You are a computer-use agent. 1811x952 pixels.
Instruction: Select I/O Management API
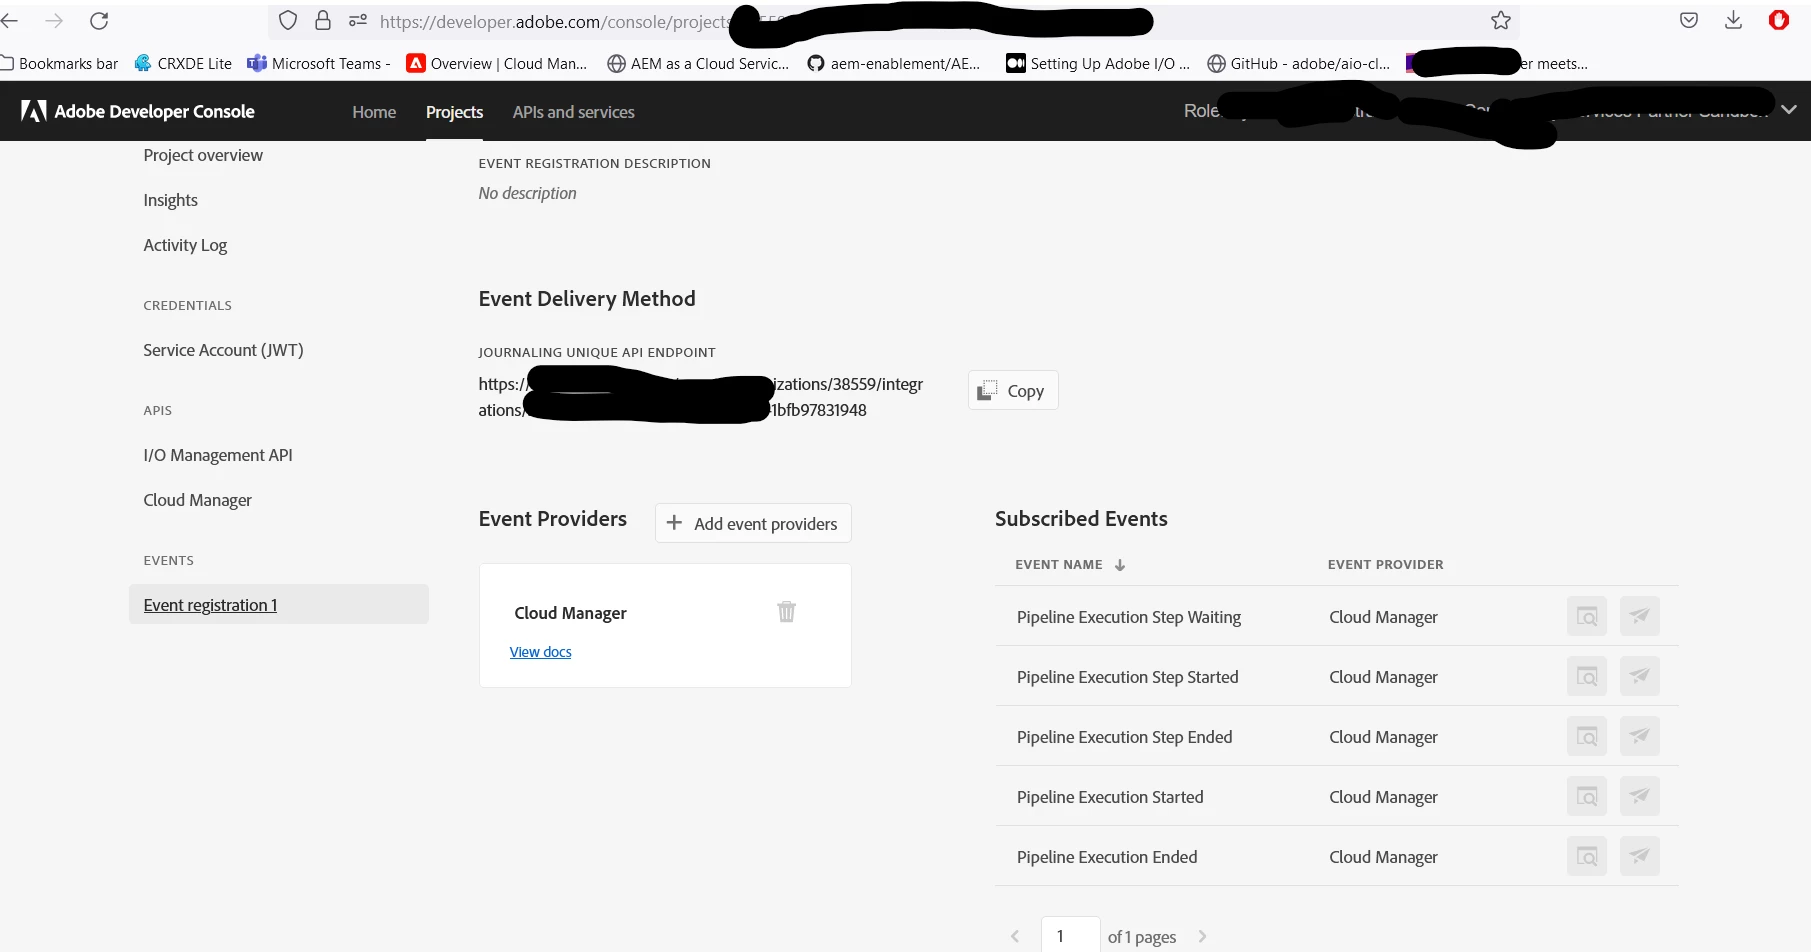pos(218,455)
